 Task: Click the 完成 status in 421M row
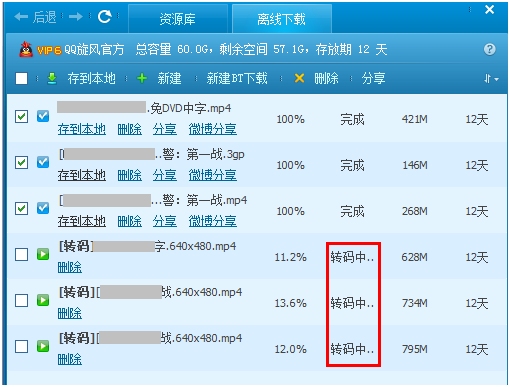352,119
